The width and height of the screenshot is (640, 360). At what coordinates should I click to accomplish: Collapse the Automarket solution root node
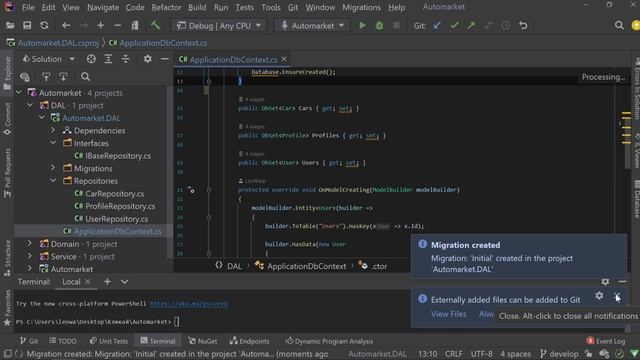pos(19,93)
